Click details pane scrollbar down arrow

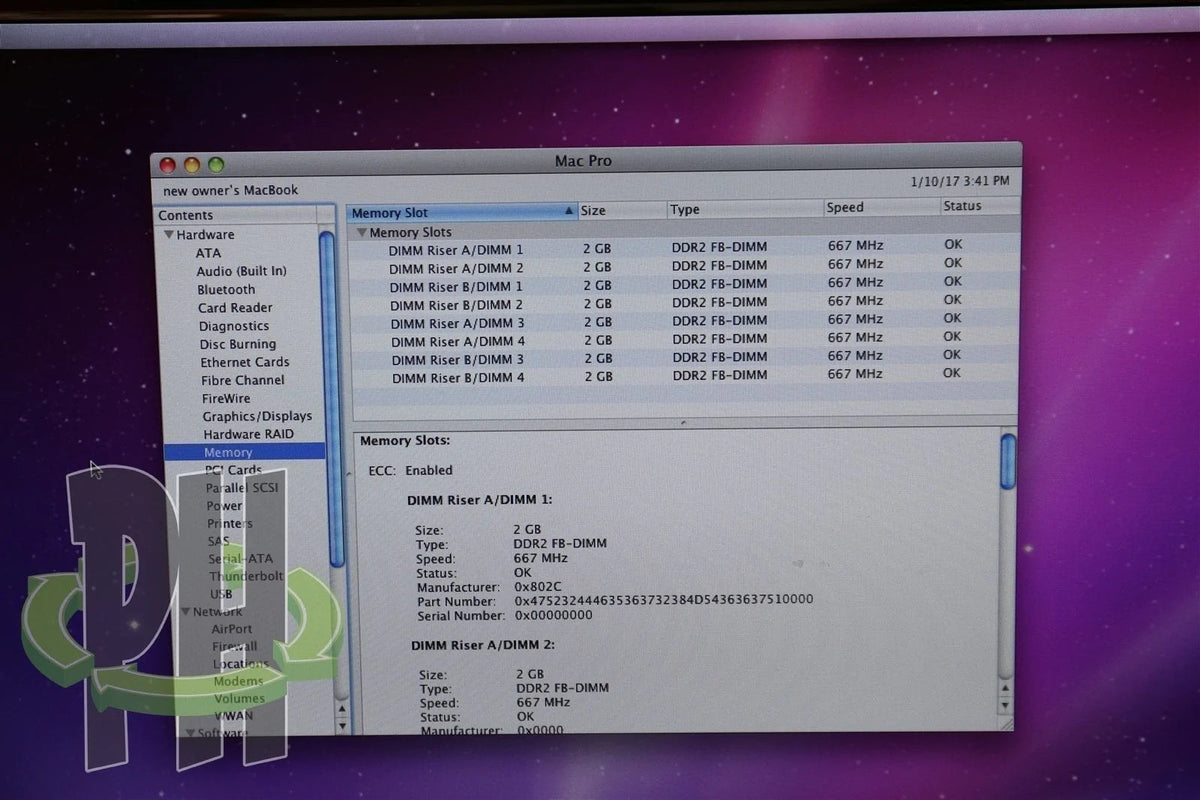coord(1006,707)
